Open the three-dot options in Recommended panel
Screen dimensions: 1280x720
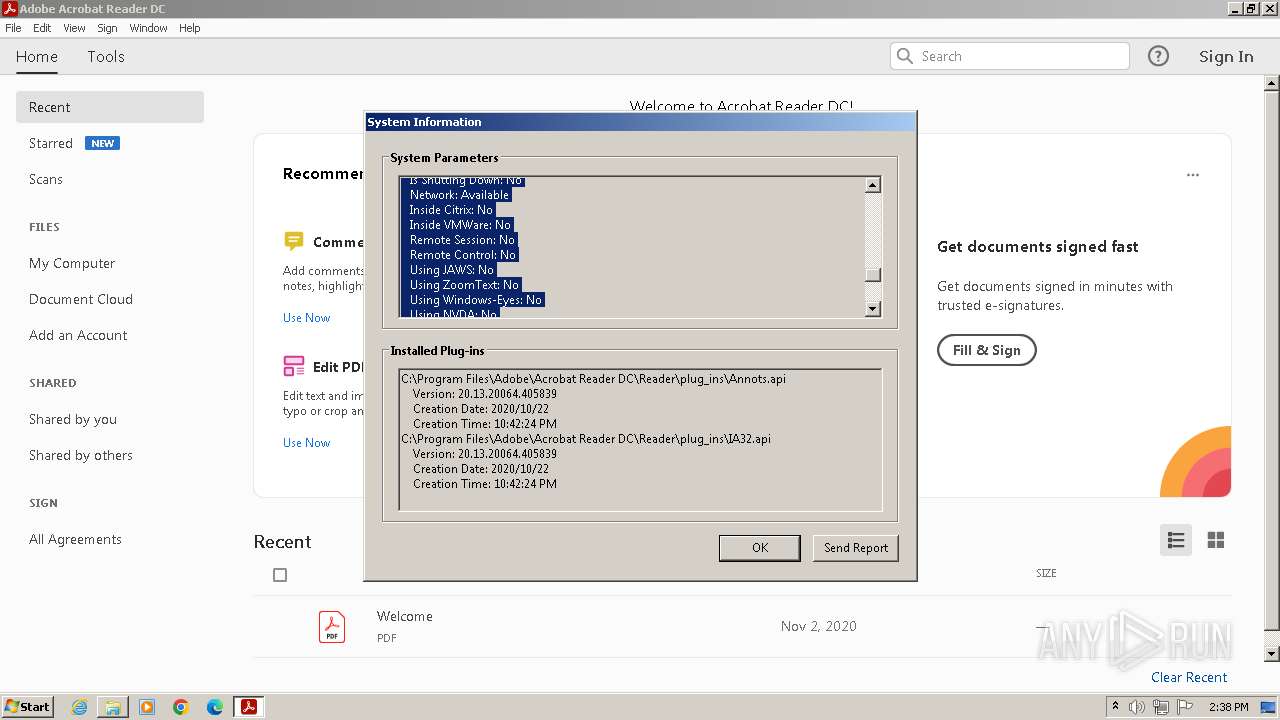coord(1193,175)
